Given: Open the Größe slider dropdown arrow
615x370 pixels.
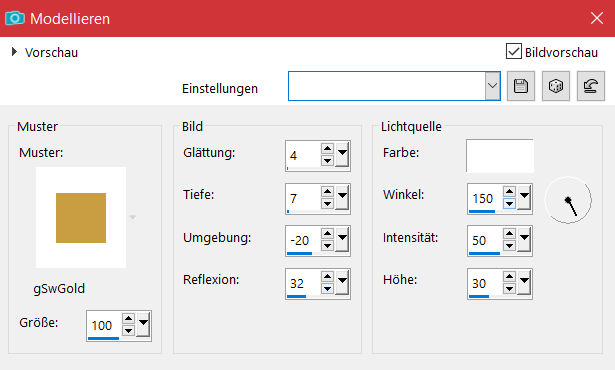Looking at the screenshot, I should pyautogui.click(x=144, y=324).
